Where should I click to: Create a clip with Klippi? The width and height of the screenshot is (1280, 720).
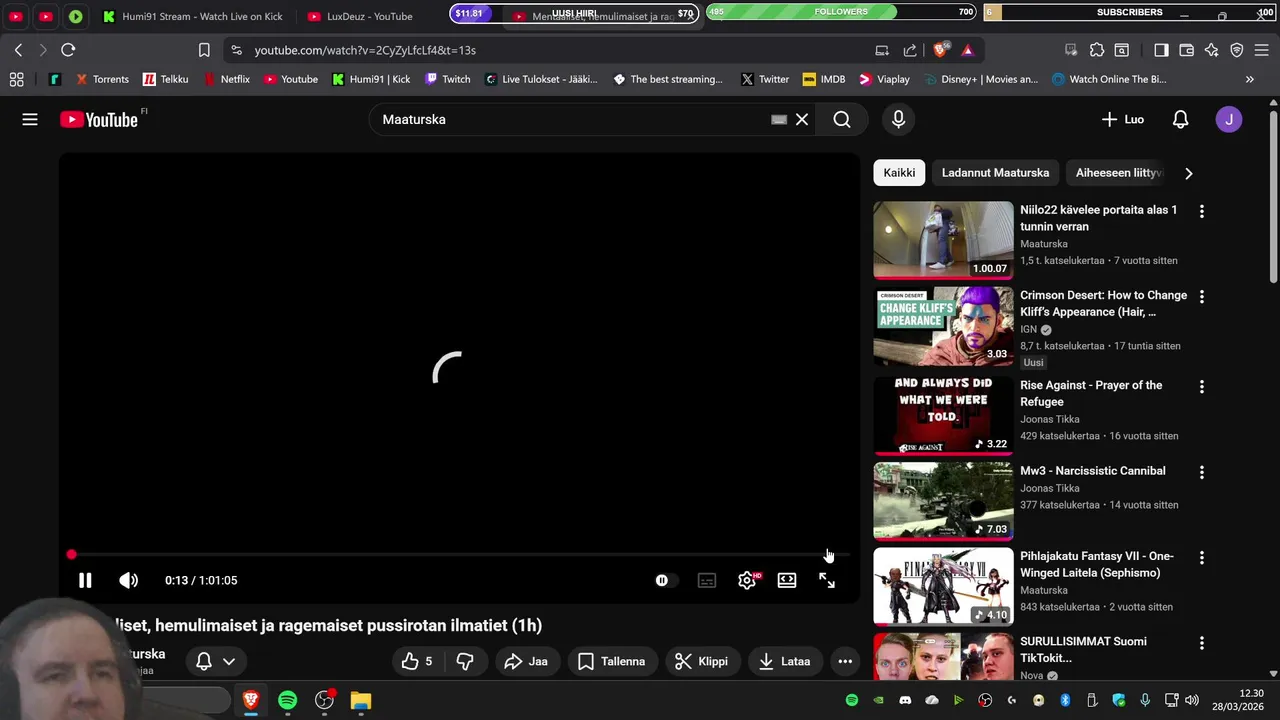click(701, 661)
